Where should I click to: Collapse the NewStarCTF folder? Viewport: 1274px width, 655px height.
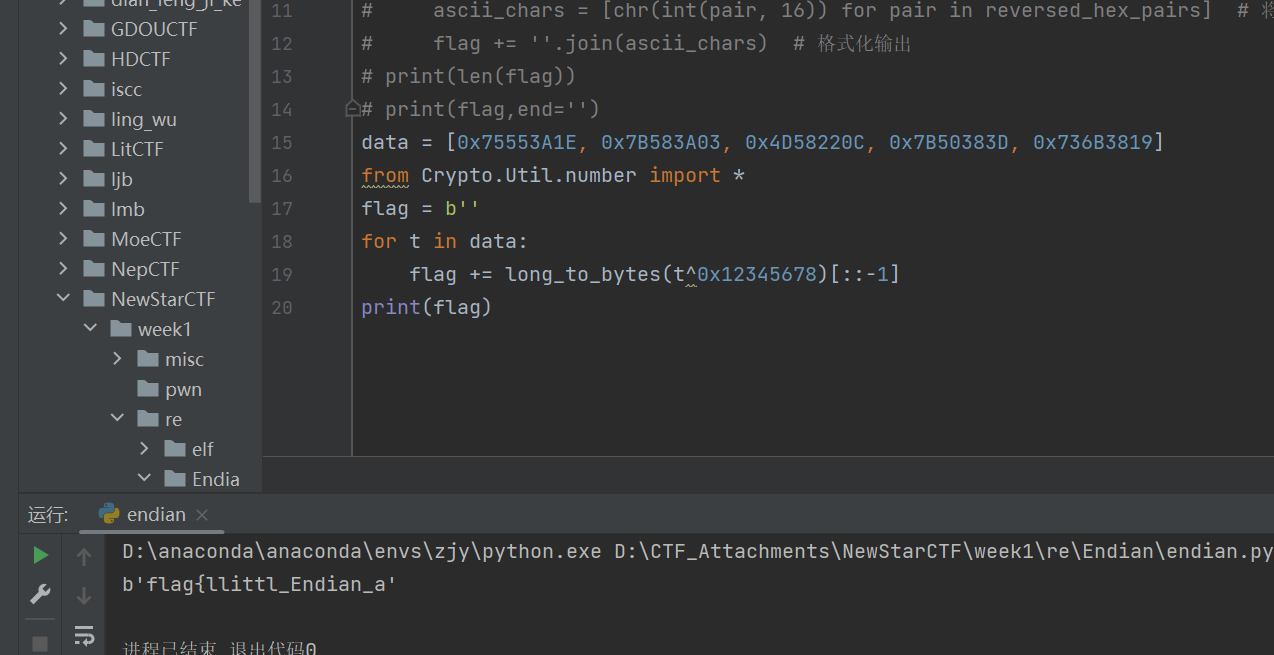64,299
